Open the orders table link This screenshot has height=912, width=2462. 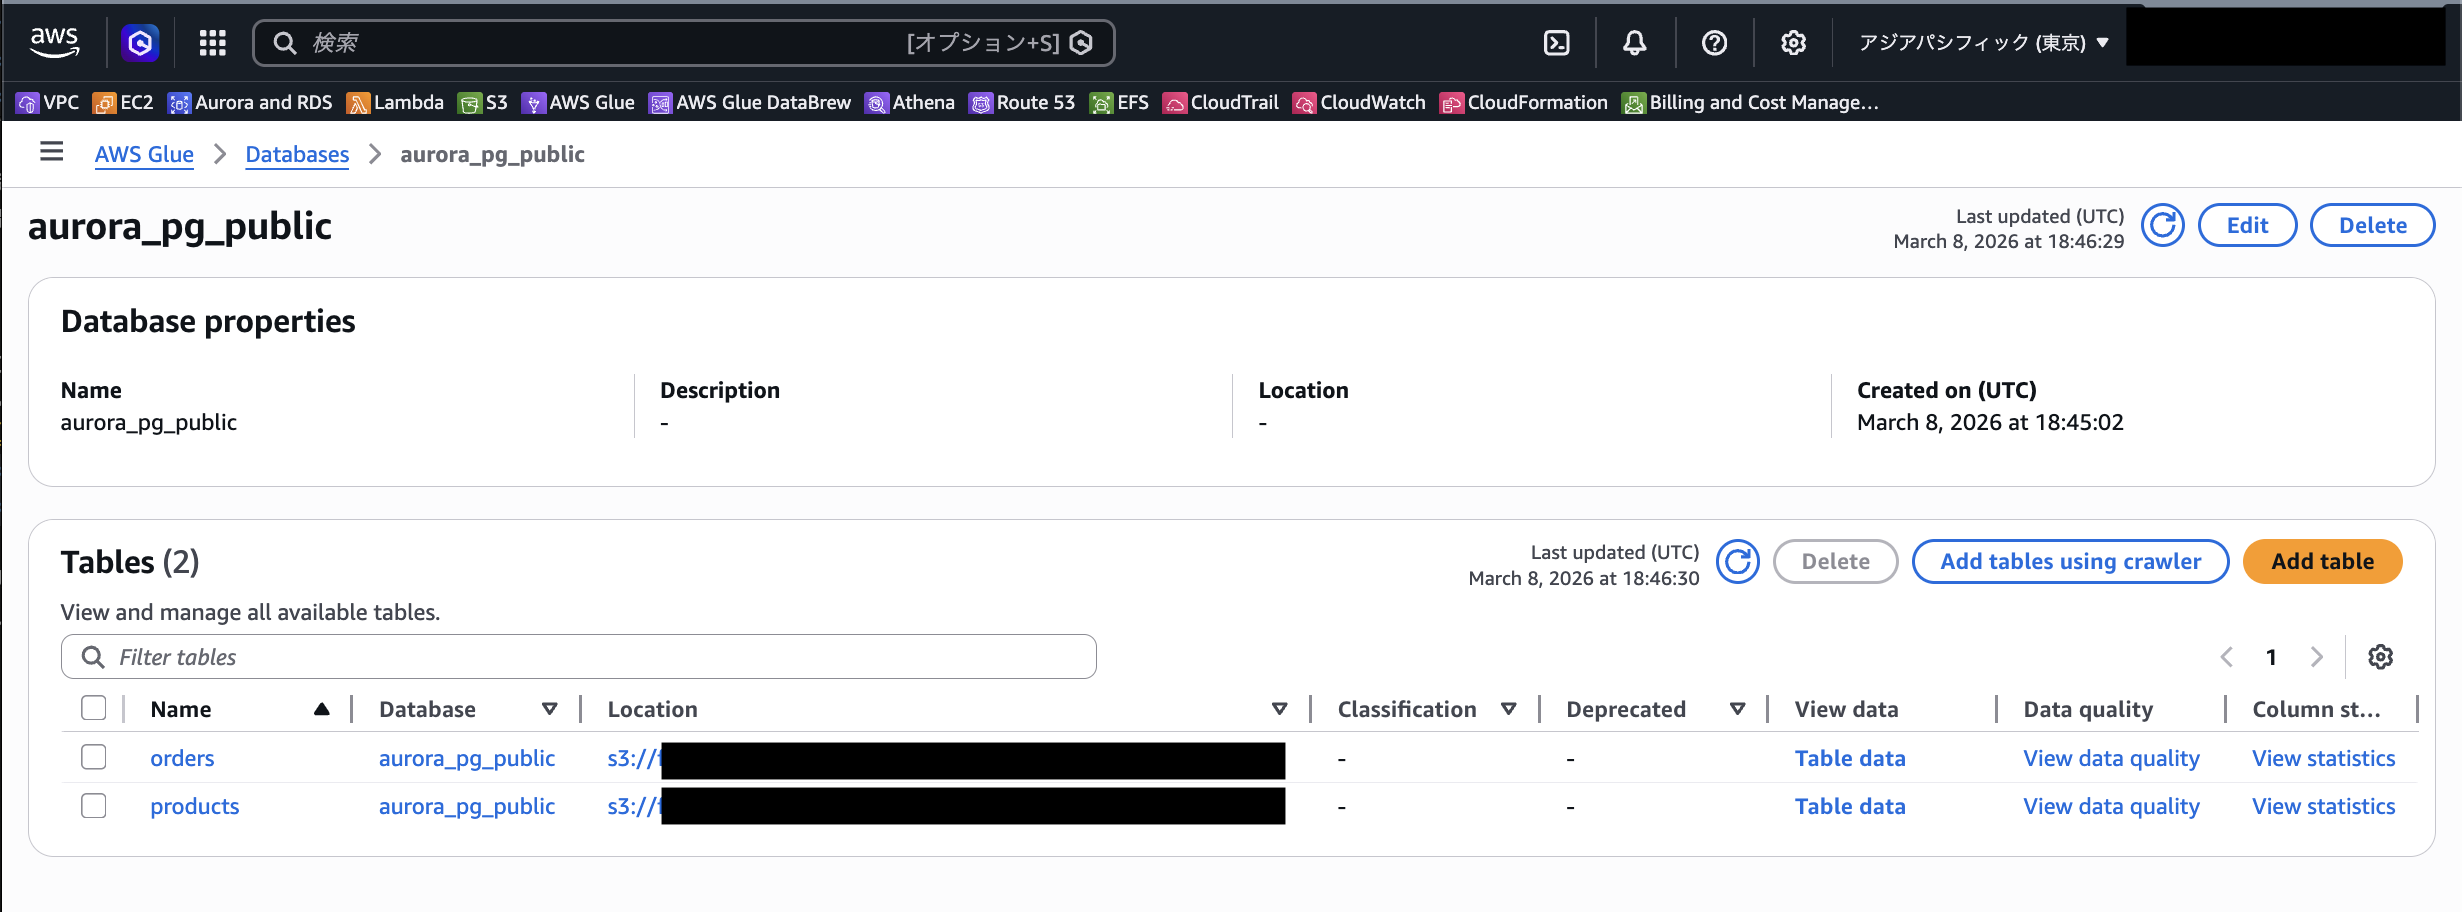[x=182, y=758]
